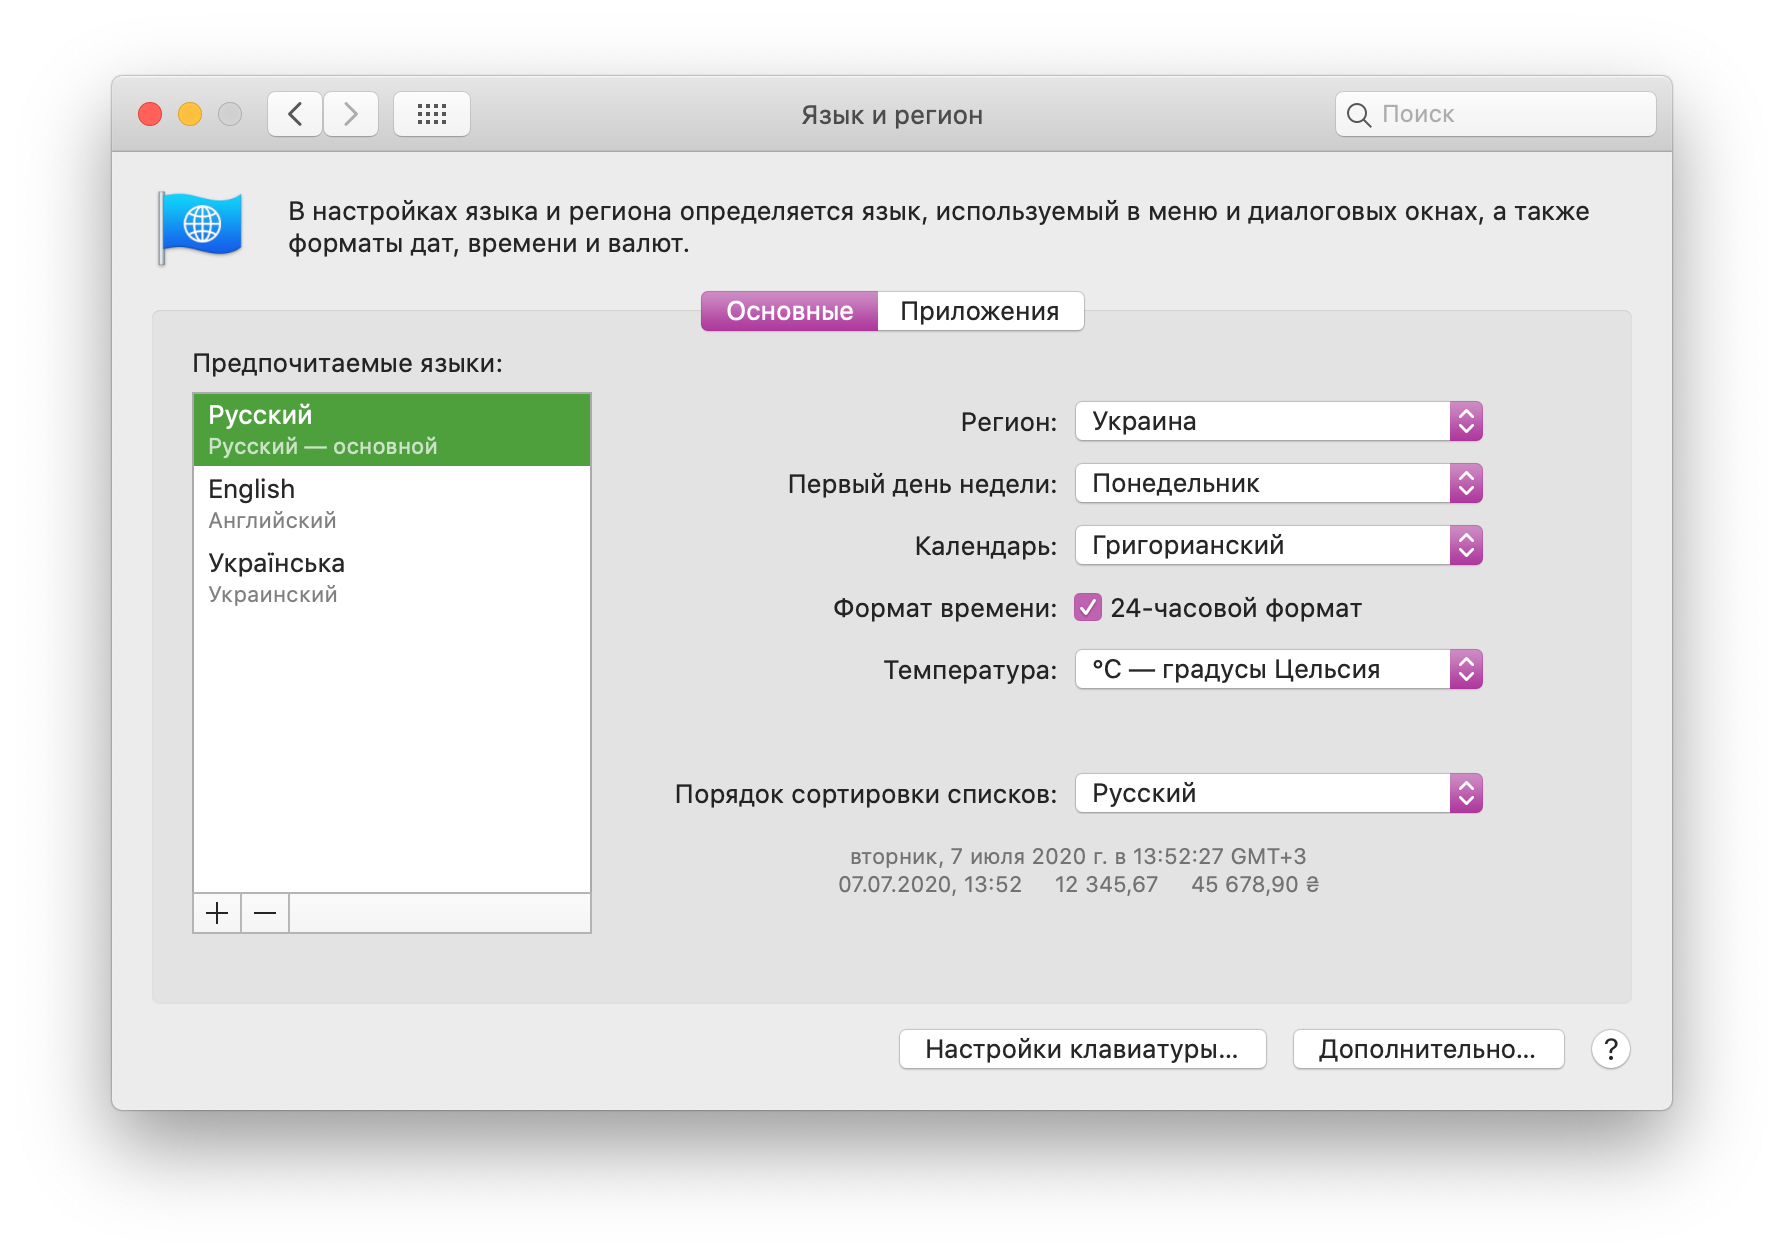Click the Настройки клавиатуры button
1784x1258 pixels.
coord(1082,1049)
